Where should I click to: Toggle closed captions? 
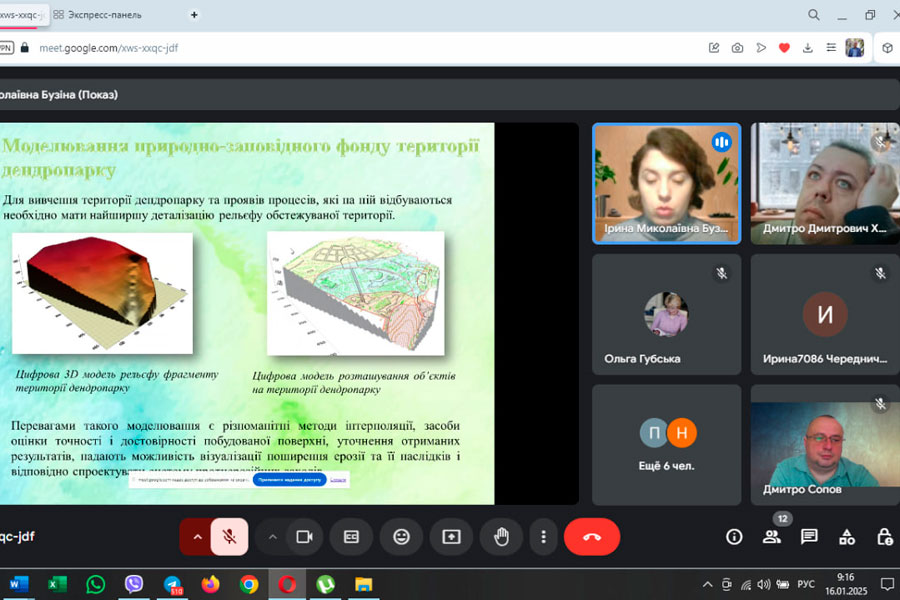[351, 537]
